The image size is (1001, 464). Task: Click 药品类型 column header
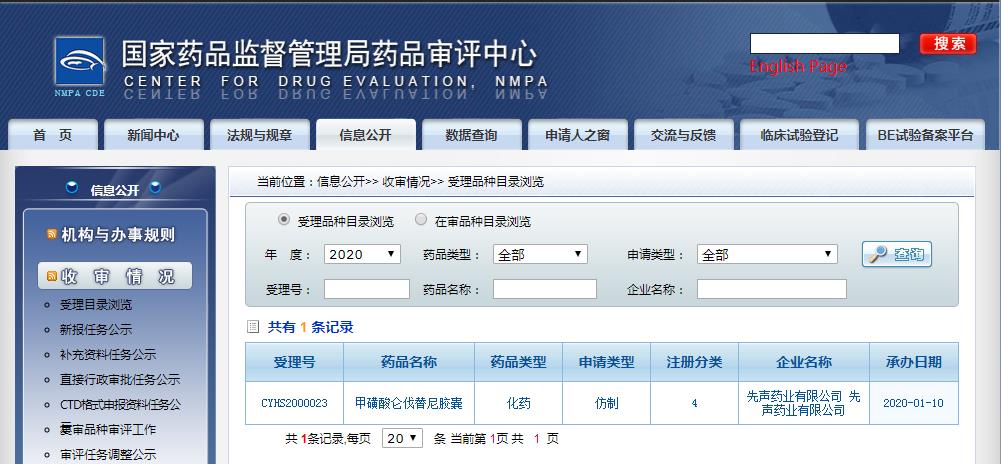pyautogui.click(x=518, y=362)
